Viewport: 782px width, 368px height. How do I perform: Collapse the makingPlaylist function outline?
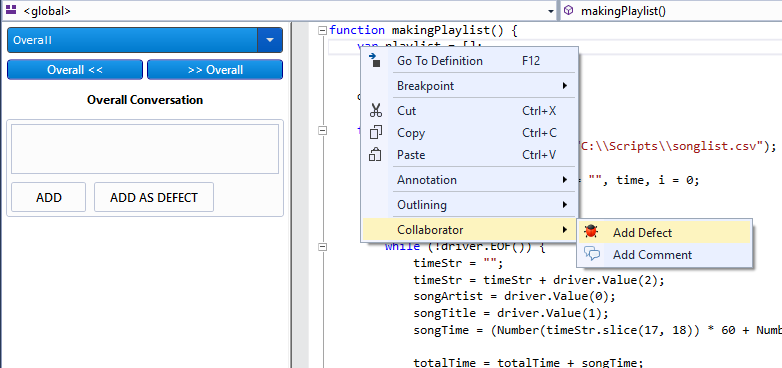322,30
